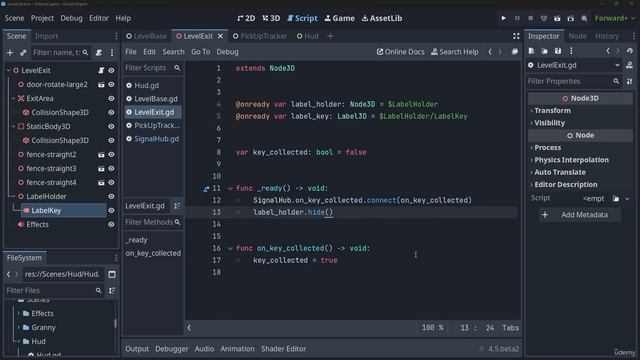Image resolution: width=640 pixels, height=360 pixels.
Task: Hide the StaticBody3D node
Action: point(111,127)
